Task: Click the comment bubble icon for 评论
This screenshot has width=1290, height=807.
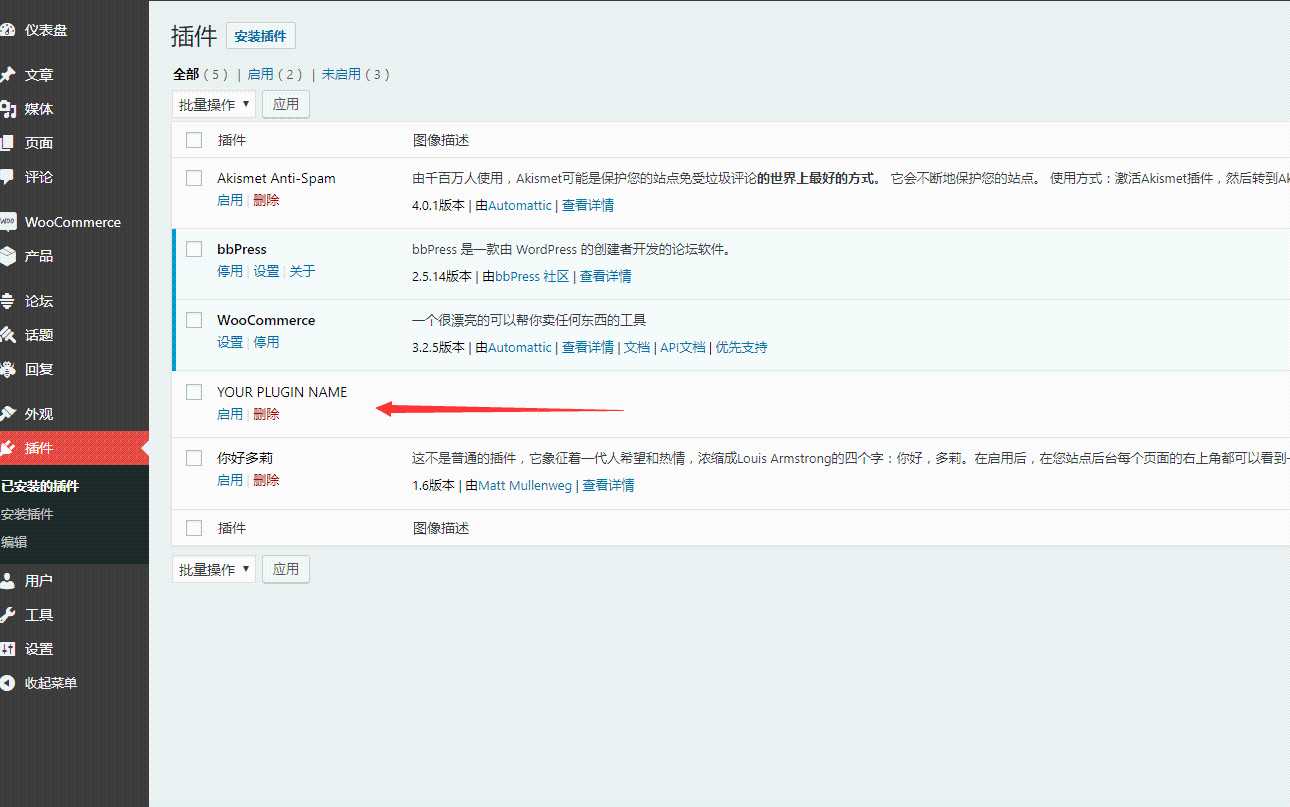Action: pyautogui.click(x=7, y=177)
